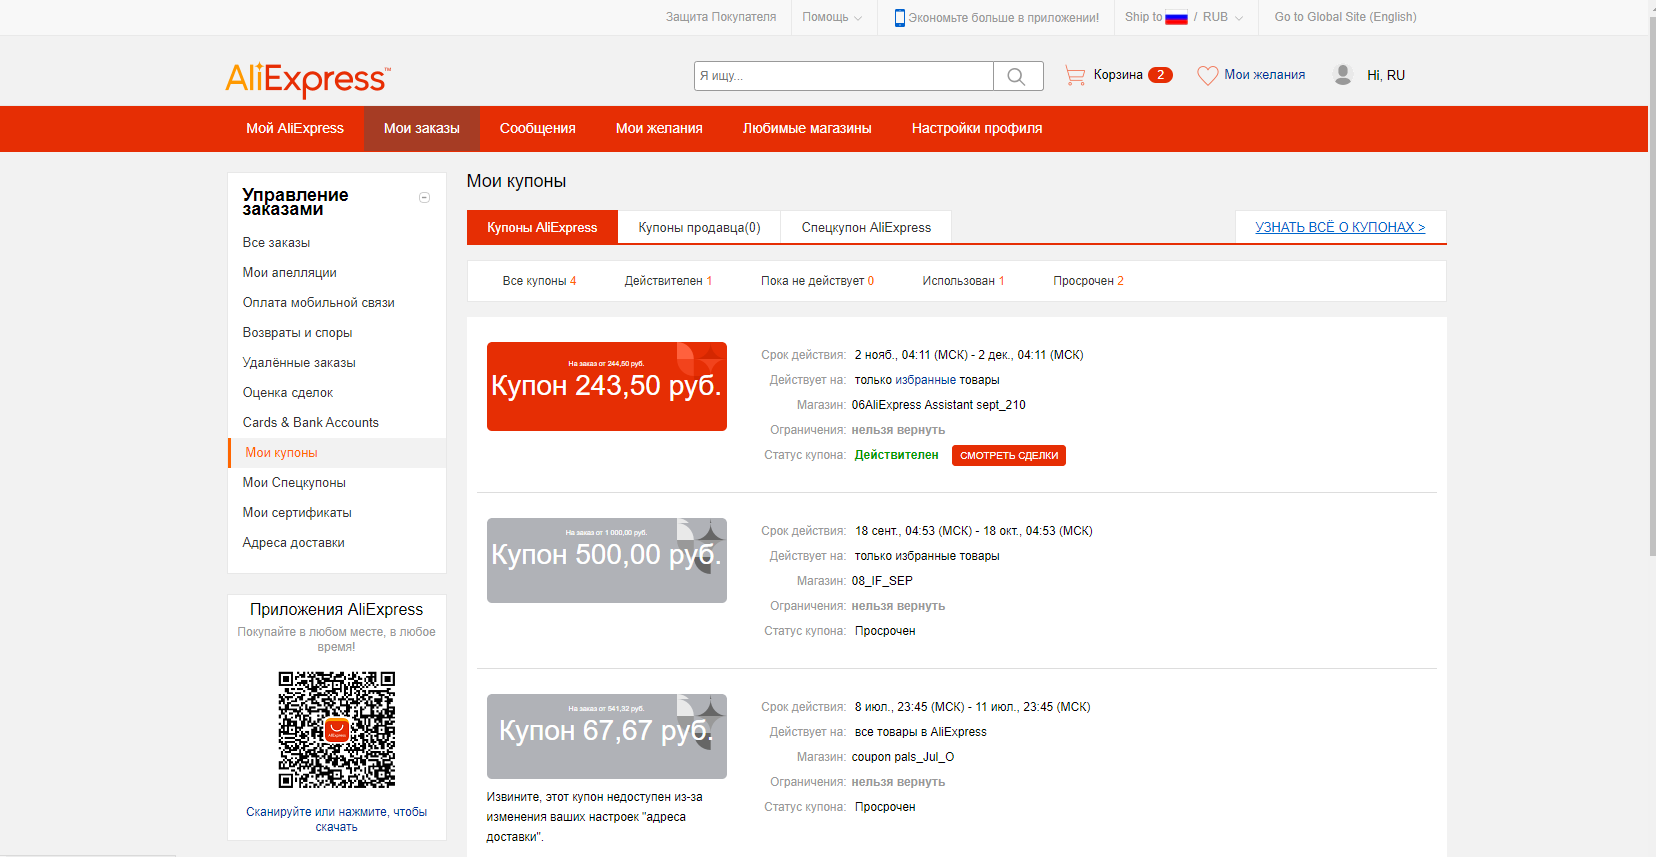Click Go to Global Site (English)
This screenshot has width=1656, height=857.
1345,17
